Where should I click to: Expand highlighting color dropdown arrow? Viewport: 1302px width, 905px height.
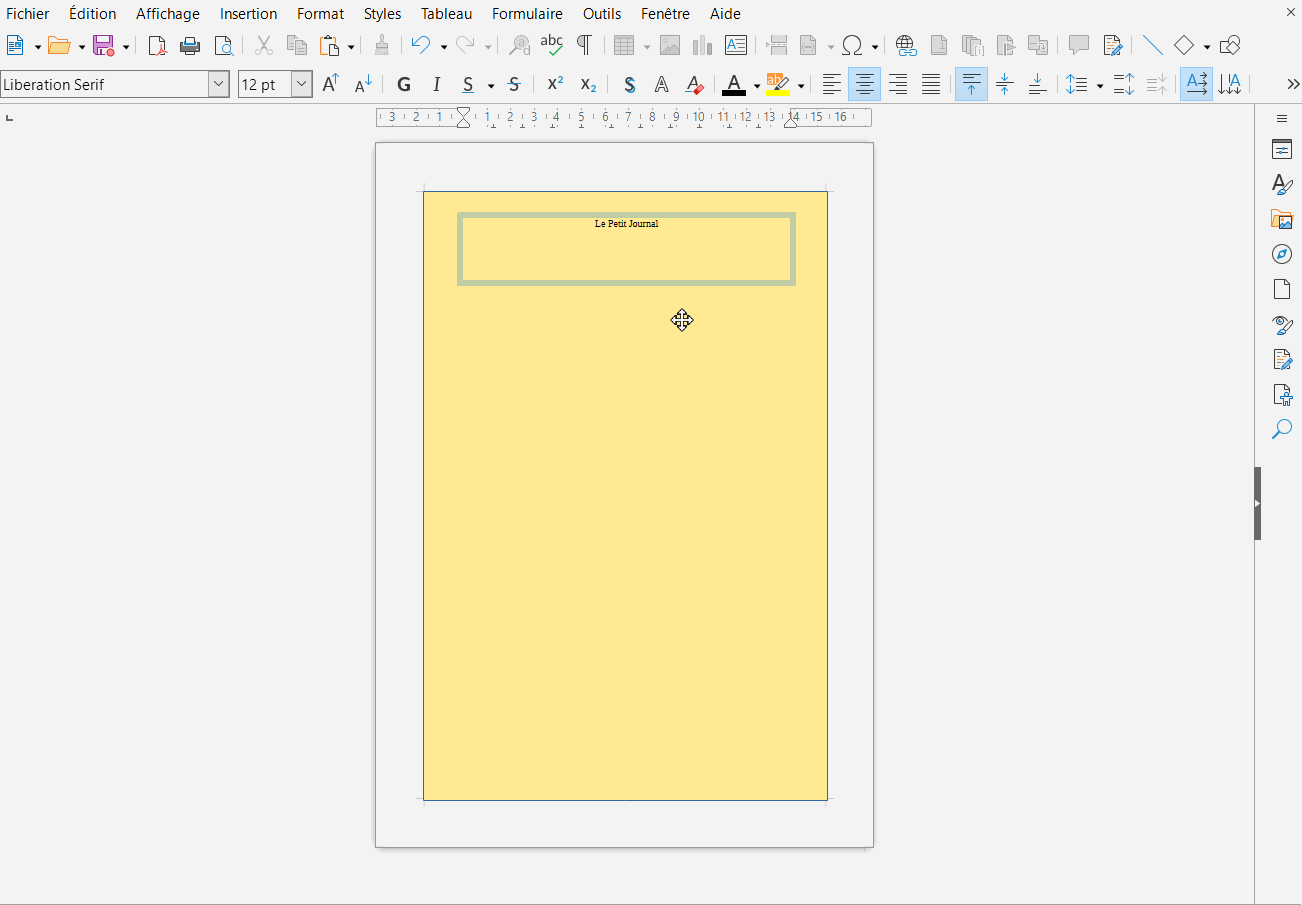[x=801, y=86]
